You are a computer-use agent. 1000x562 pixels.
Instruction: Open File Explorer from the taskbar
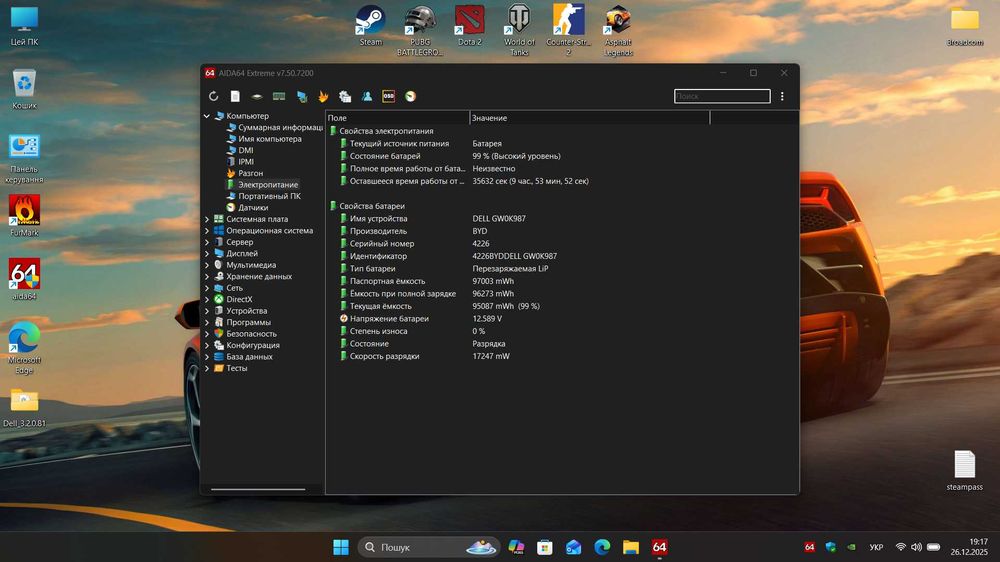coord(631,547)
